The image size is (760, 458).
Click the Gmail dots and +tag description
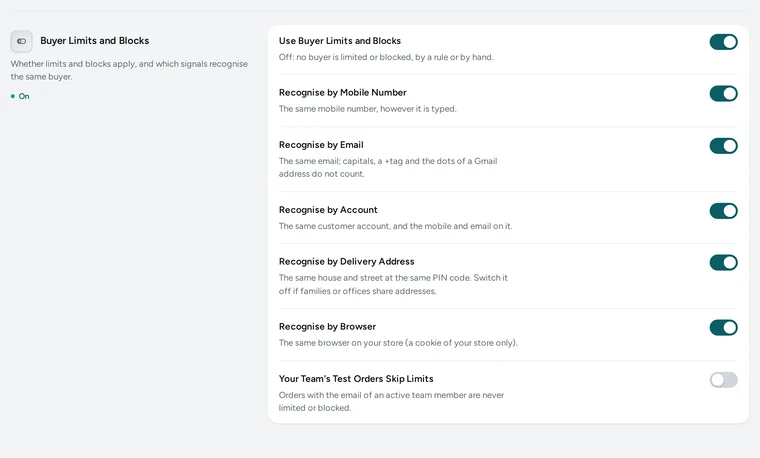(388, 167)
